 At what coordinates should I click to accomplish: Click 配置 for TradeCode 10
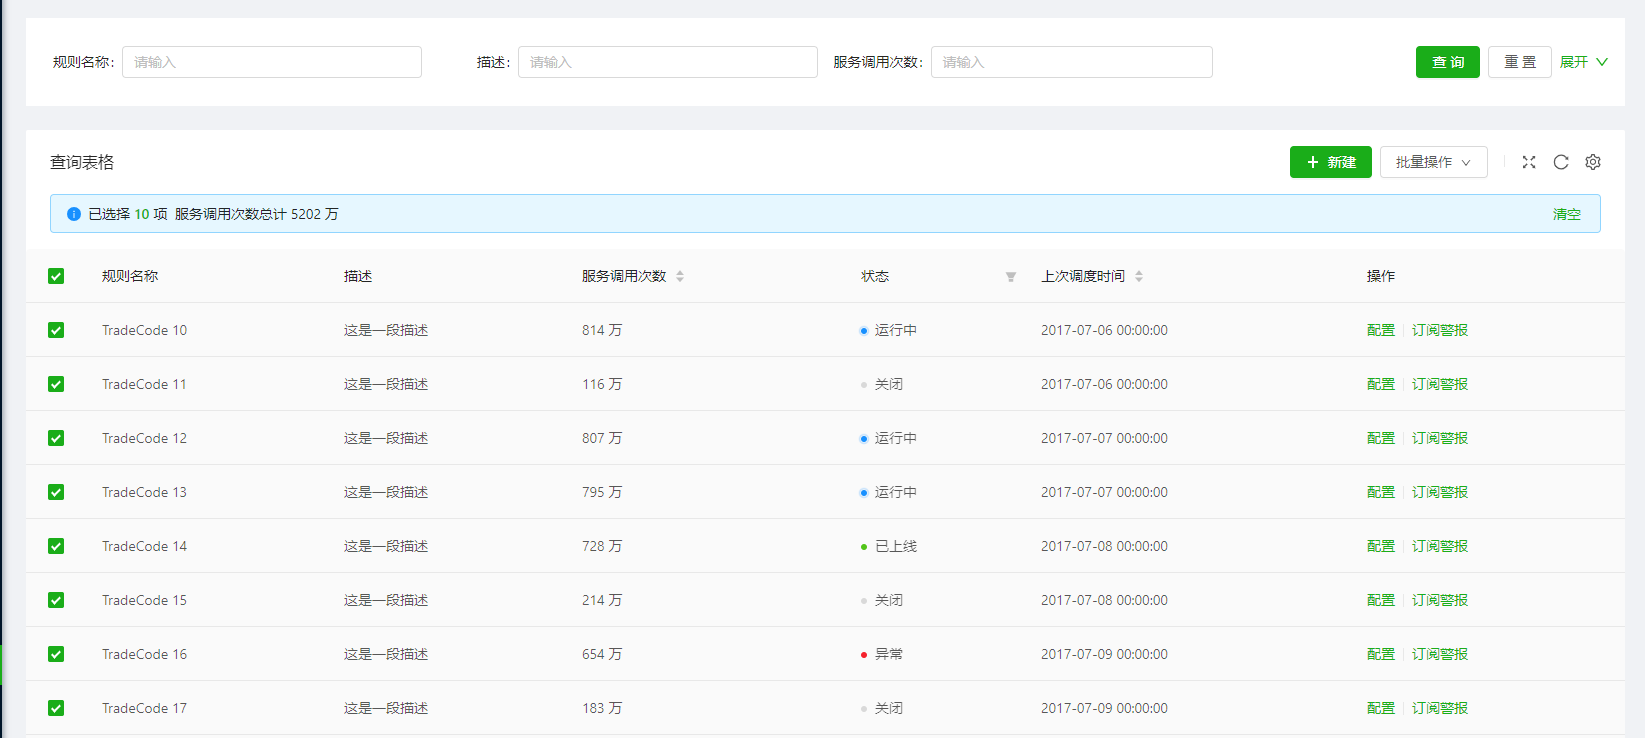(1381, 330)
